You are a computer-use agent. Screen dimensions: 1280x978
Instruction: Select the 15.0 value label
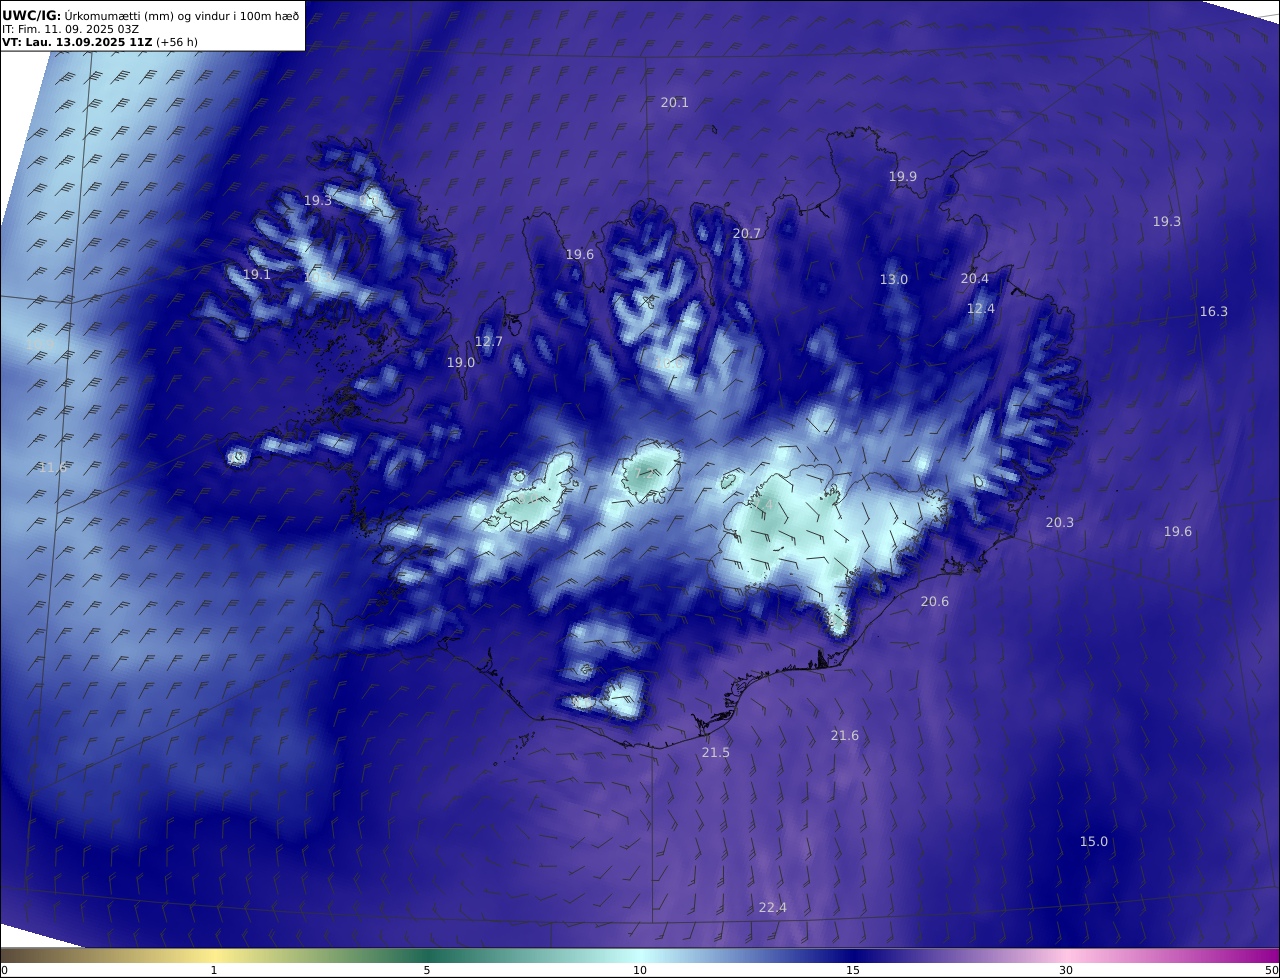[x=1094, y=842]
